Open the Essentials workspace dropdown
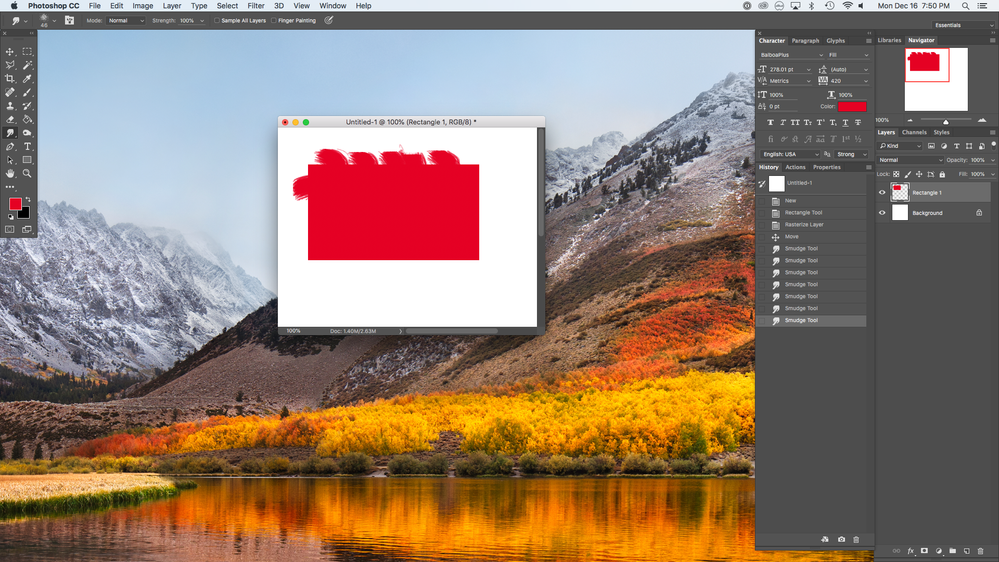This screenshot has height=562, width=999. coord(963,25)
